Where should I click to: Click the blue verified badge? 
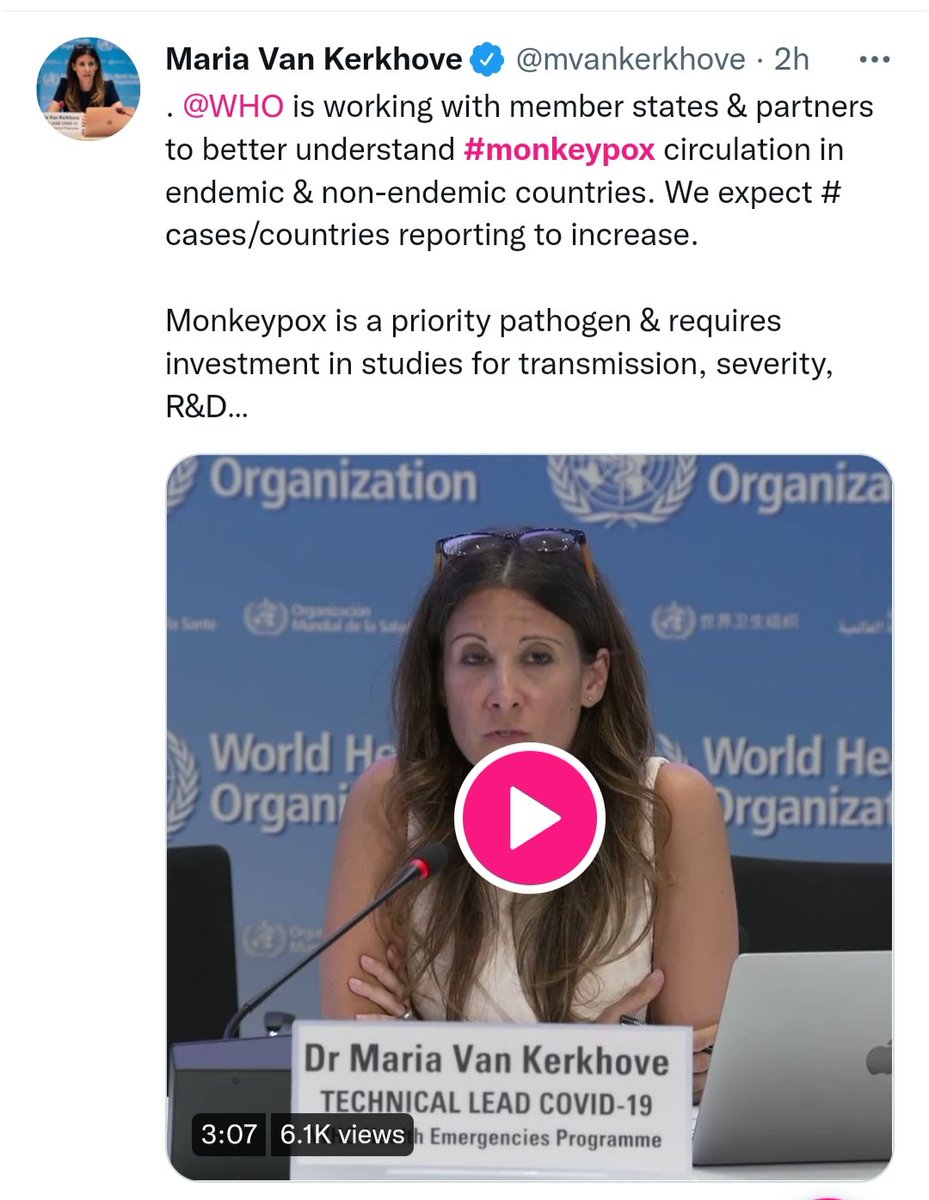tap(487, 60)
